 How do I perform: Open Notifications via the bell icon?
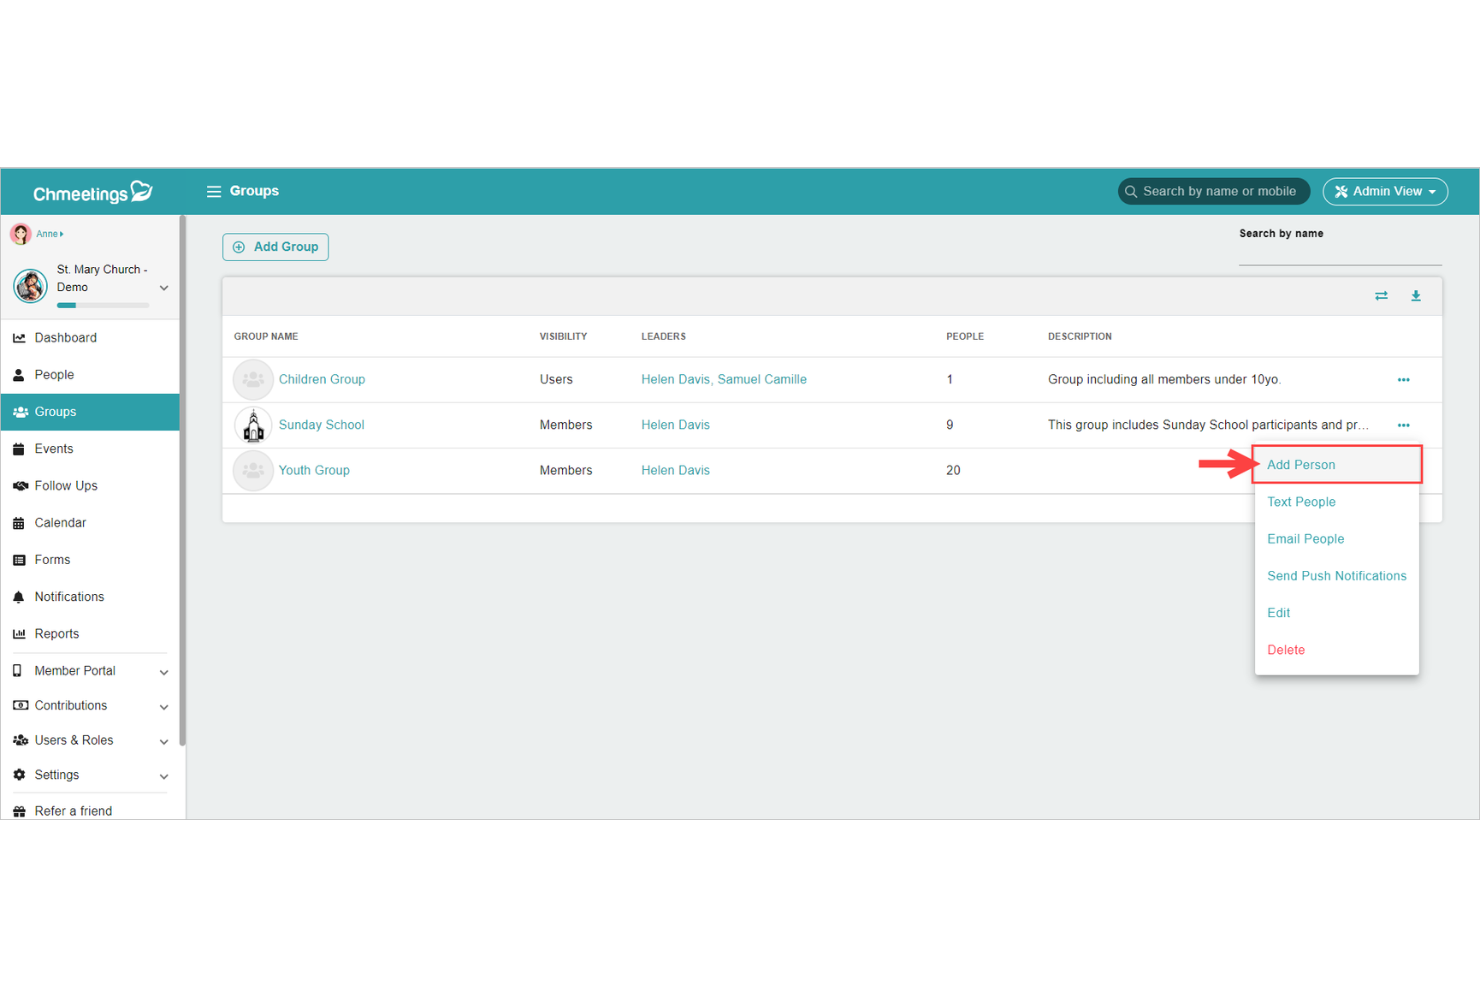pyautogui.click(x=20, y=596)
